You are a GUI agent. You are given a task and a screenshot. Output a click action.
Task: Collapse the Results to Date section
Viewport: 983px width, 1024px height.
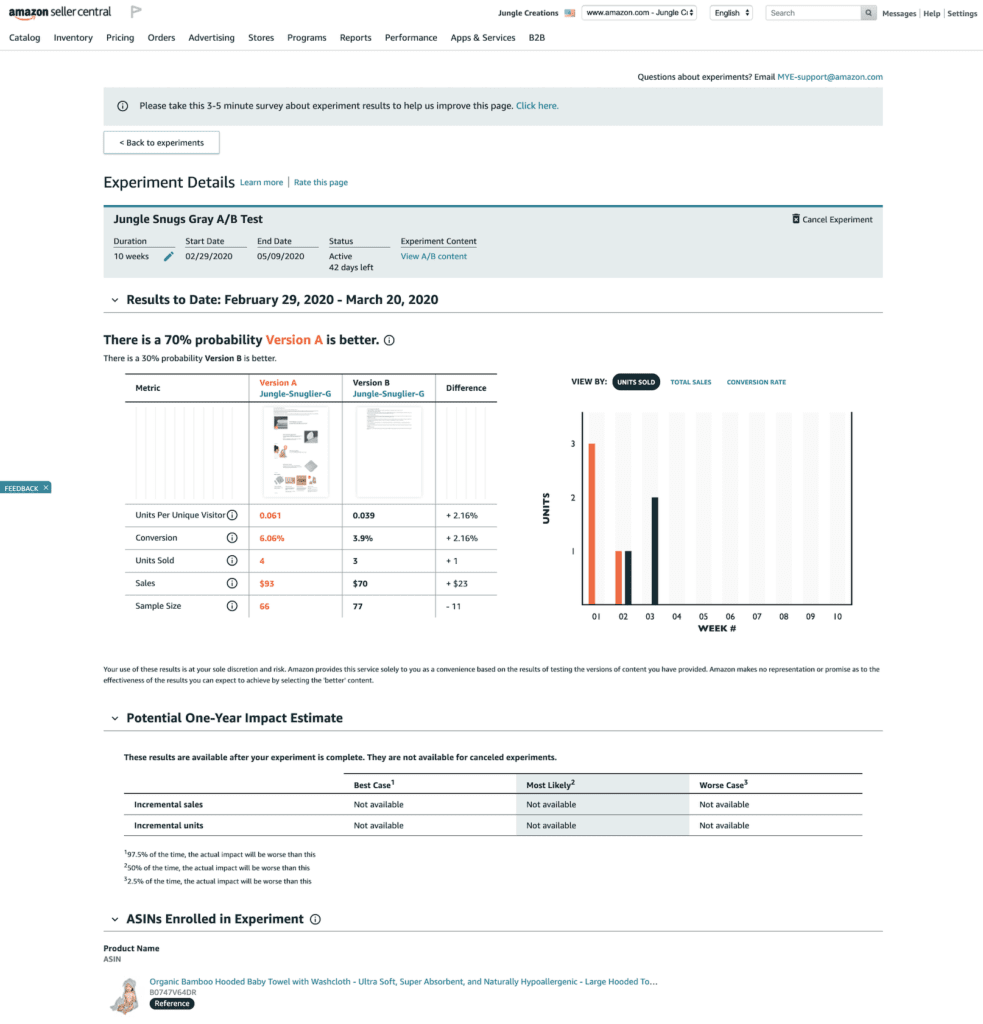coord(114,298)
